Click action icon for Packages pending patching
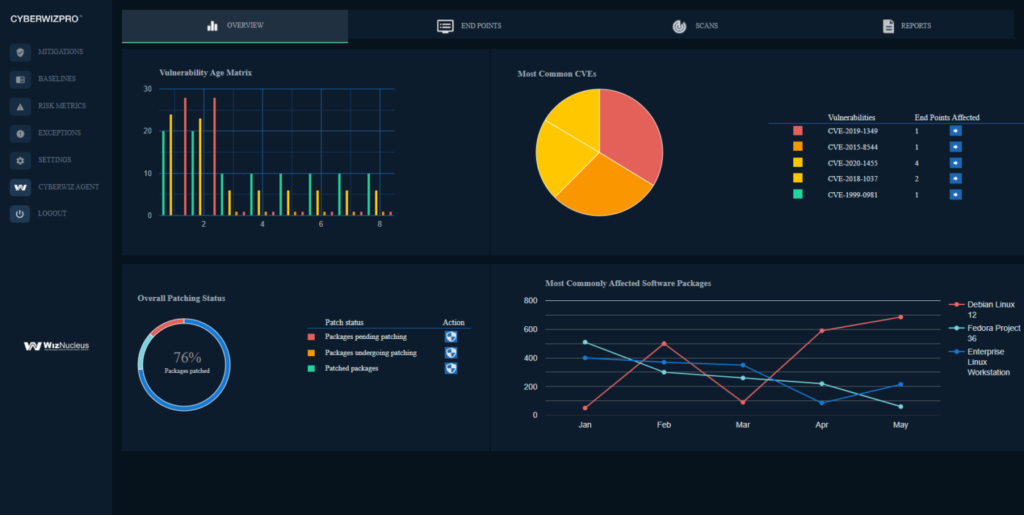The width and height of the screenshot is (1024, 515). click(x=451, y=337)
